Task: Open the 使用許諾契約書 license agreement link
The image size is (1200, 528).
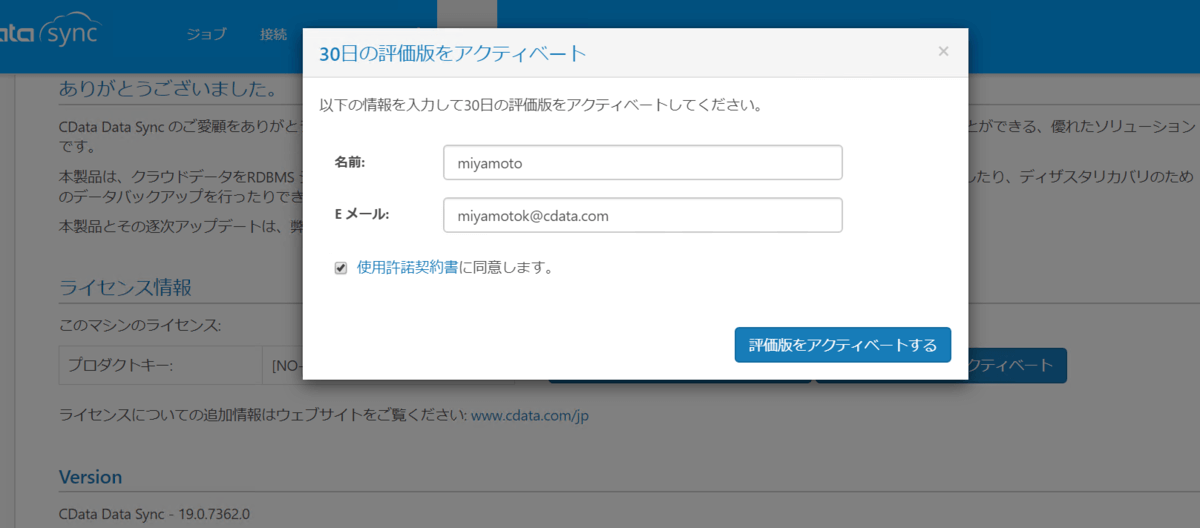Action: [x=408, y=268]
